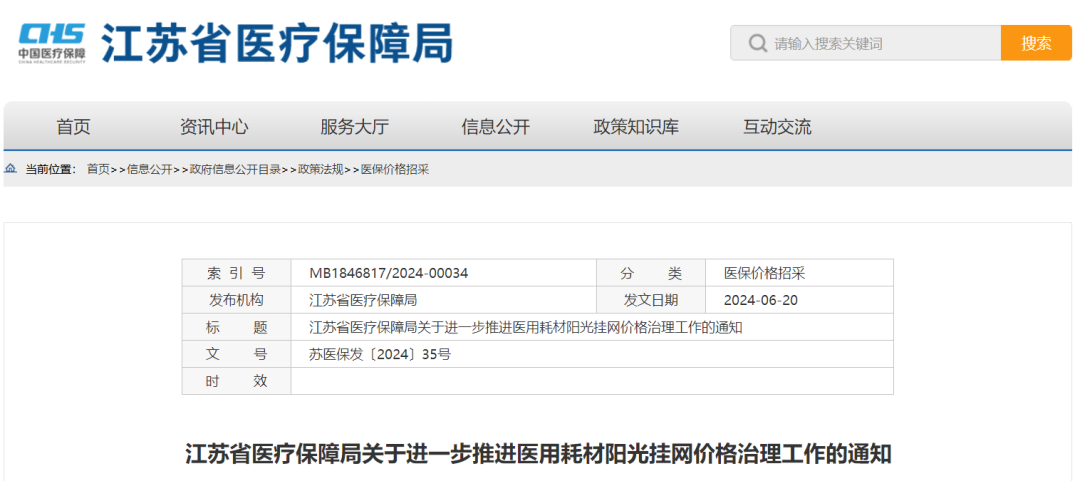
Task: Click the magnifier icon in the search box
Action: point(757,43)
